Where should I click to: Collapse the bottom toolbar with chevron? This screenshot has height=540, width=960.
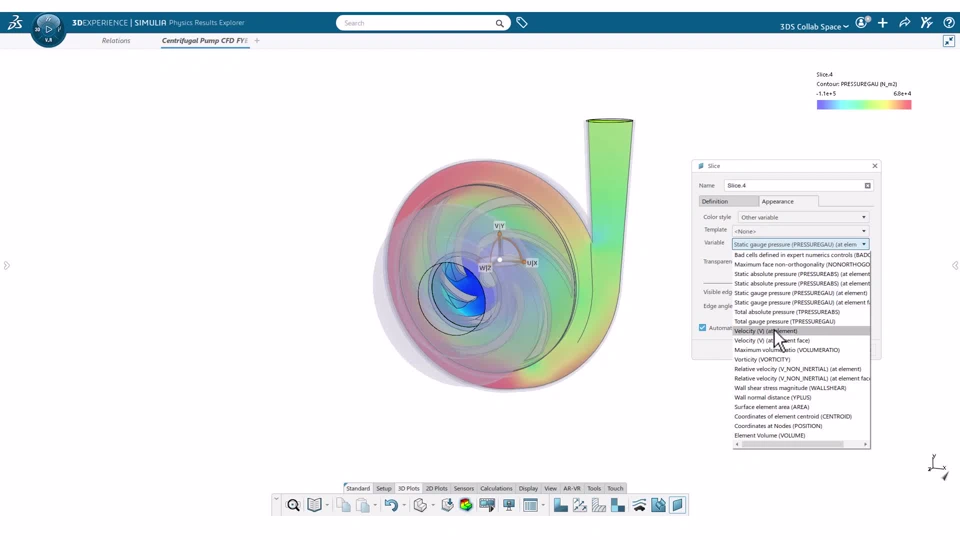pyautogui.click(x=276, y=498)
